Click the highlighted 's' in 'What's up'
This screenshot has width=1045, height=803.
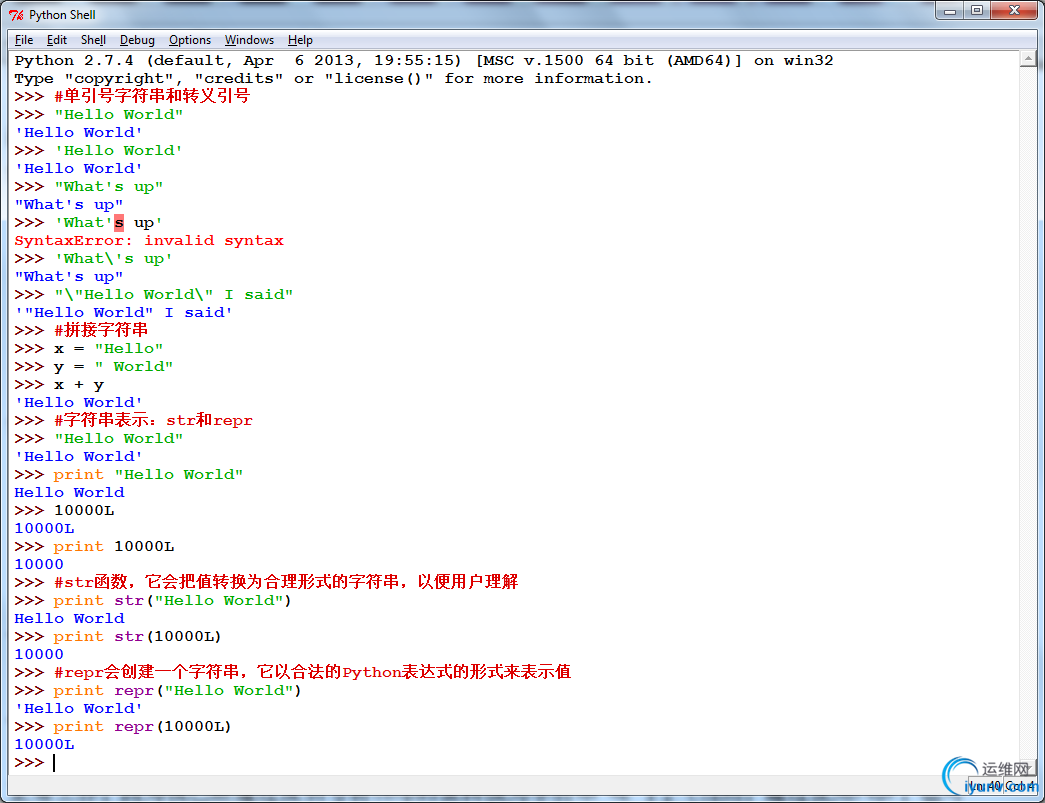click(119, 223)
